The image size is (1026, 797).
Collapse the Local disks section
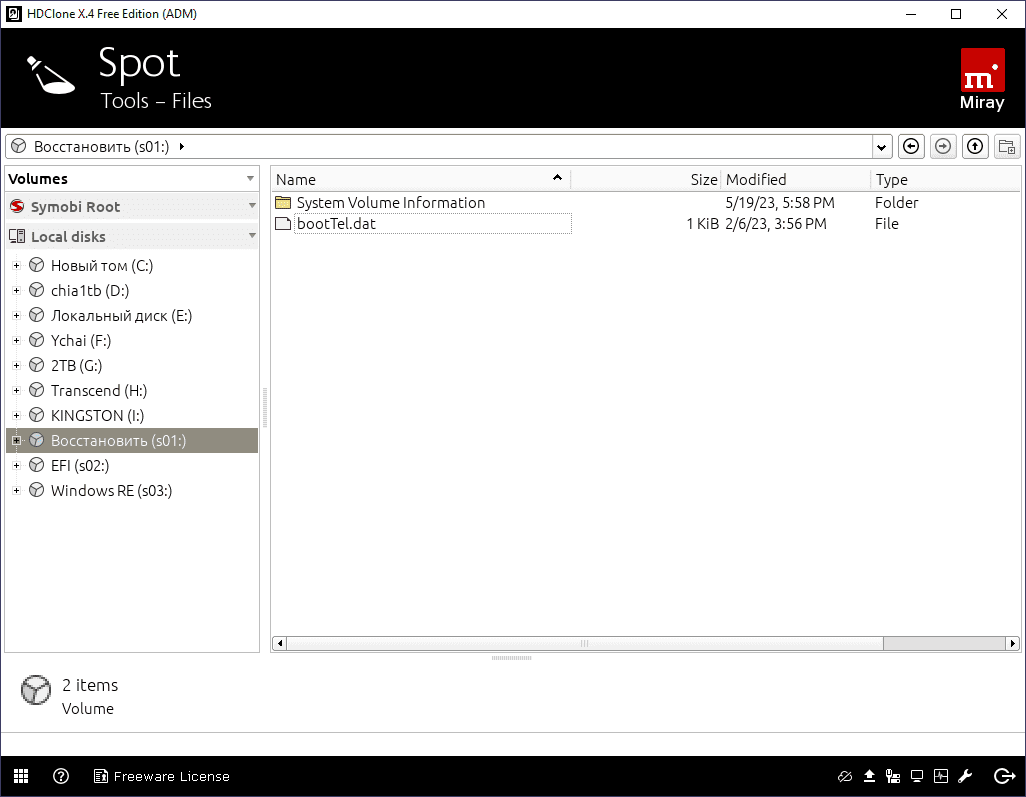252,236
